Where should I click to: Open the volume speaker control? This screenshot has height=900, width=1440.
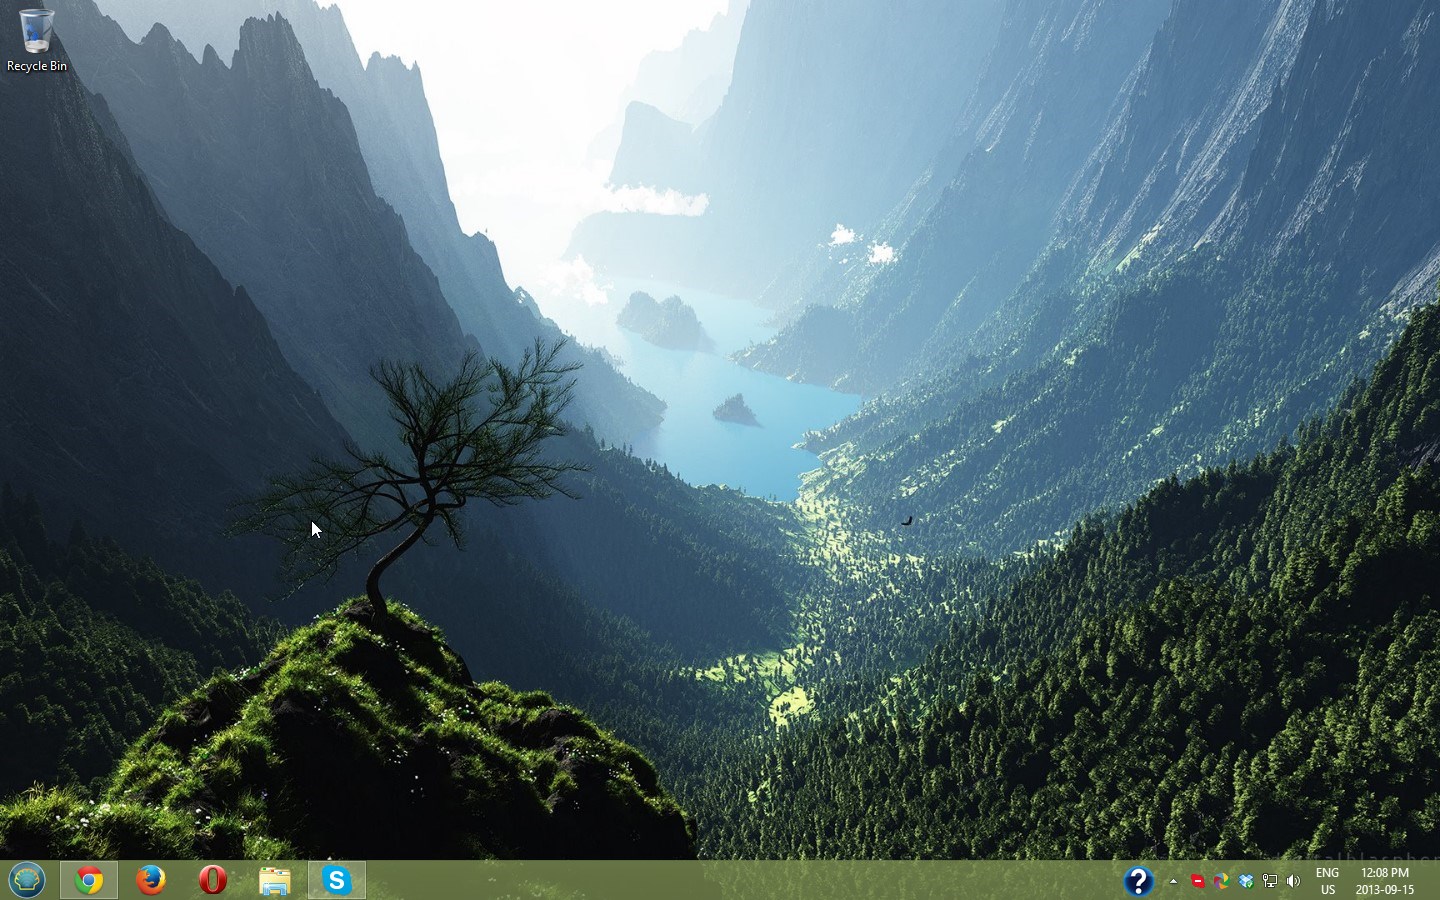click(1294, 881)
